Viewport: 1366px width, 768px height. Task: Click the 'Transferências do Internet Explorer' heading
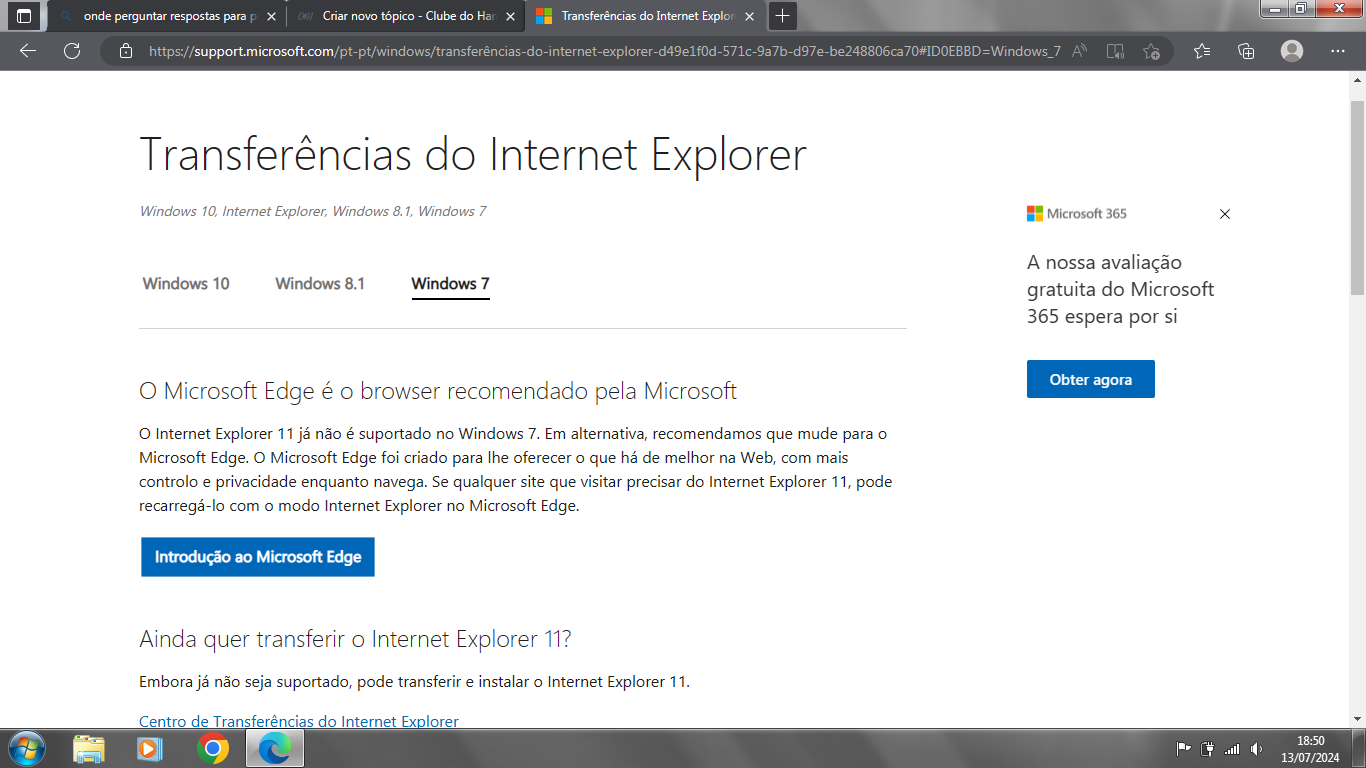click(x=473, y=155)
